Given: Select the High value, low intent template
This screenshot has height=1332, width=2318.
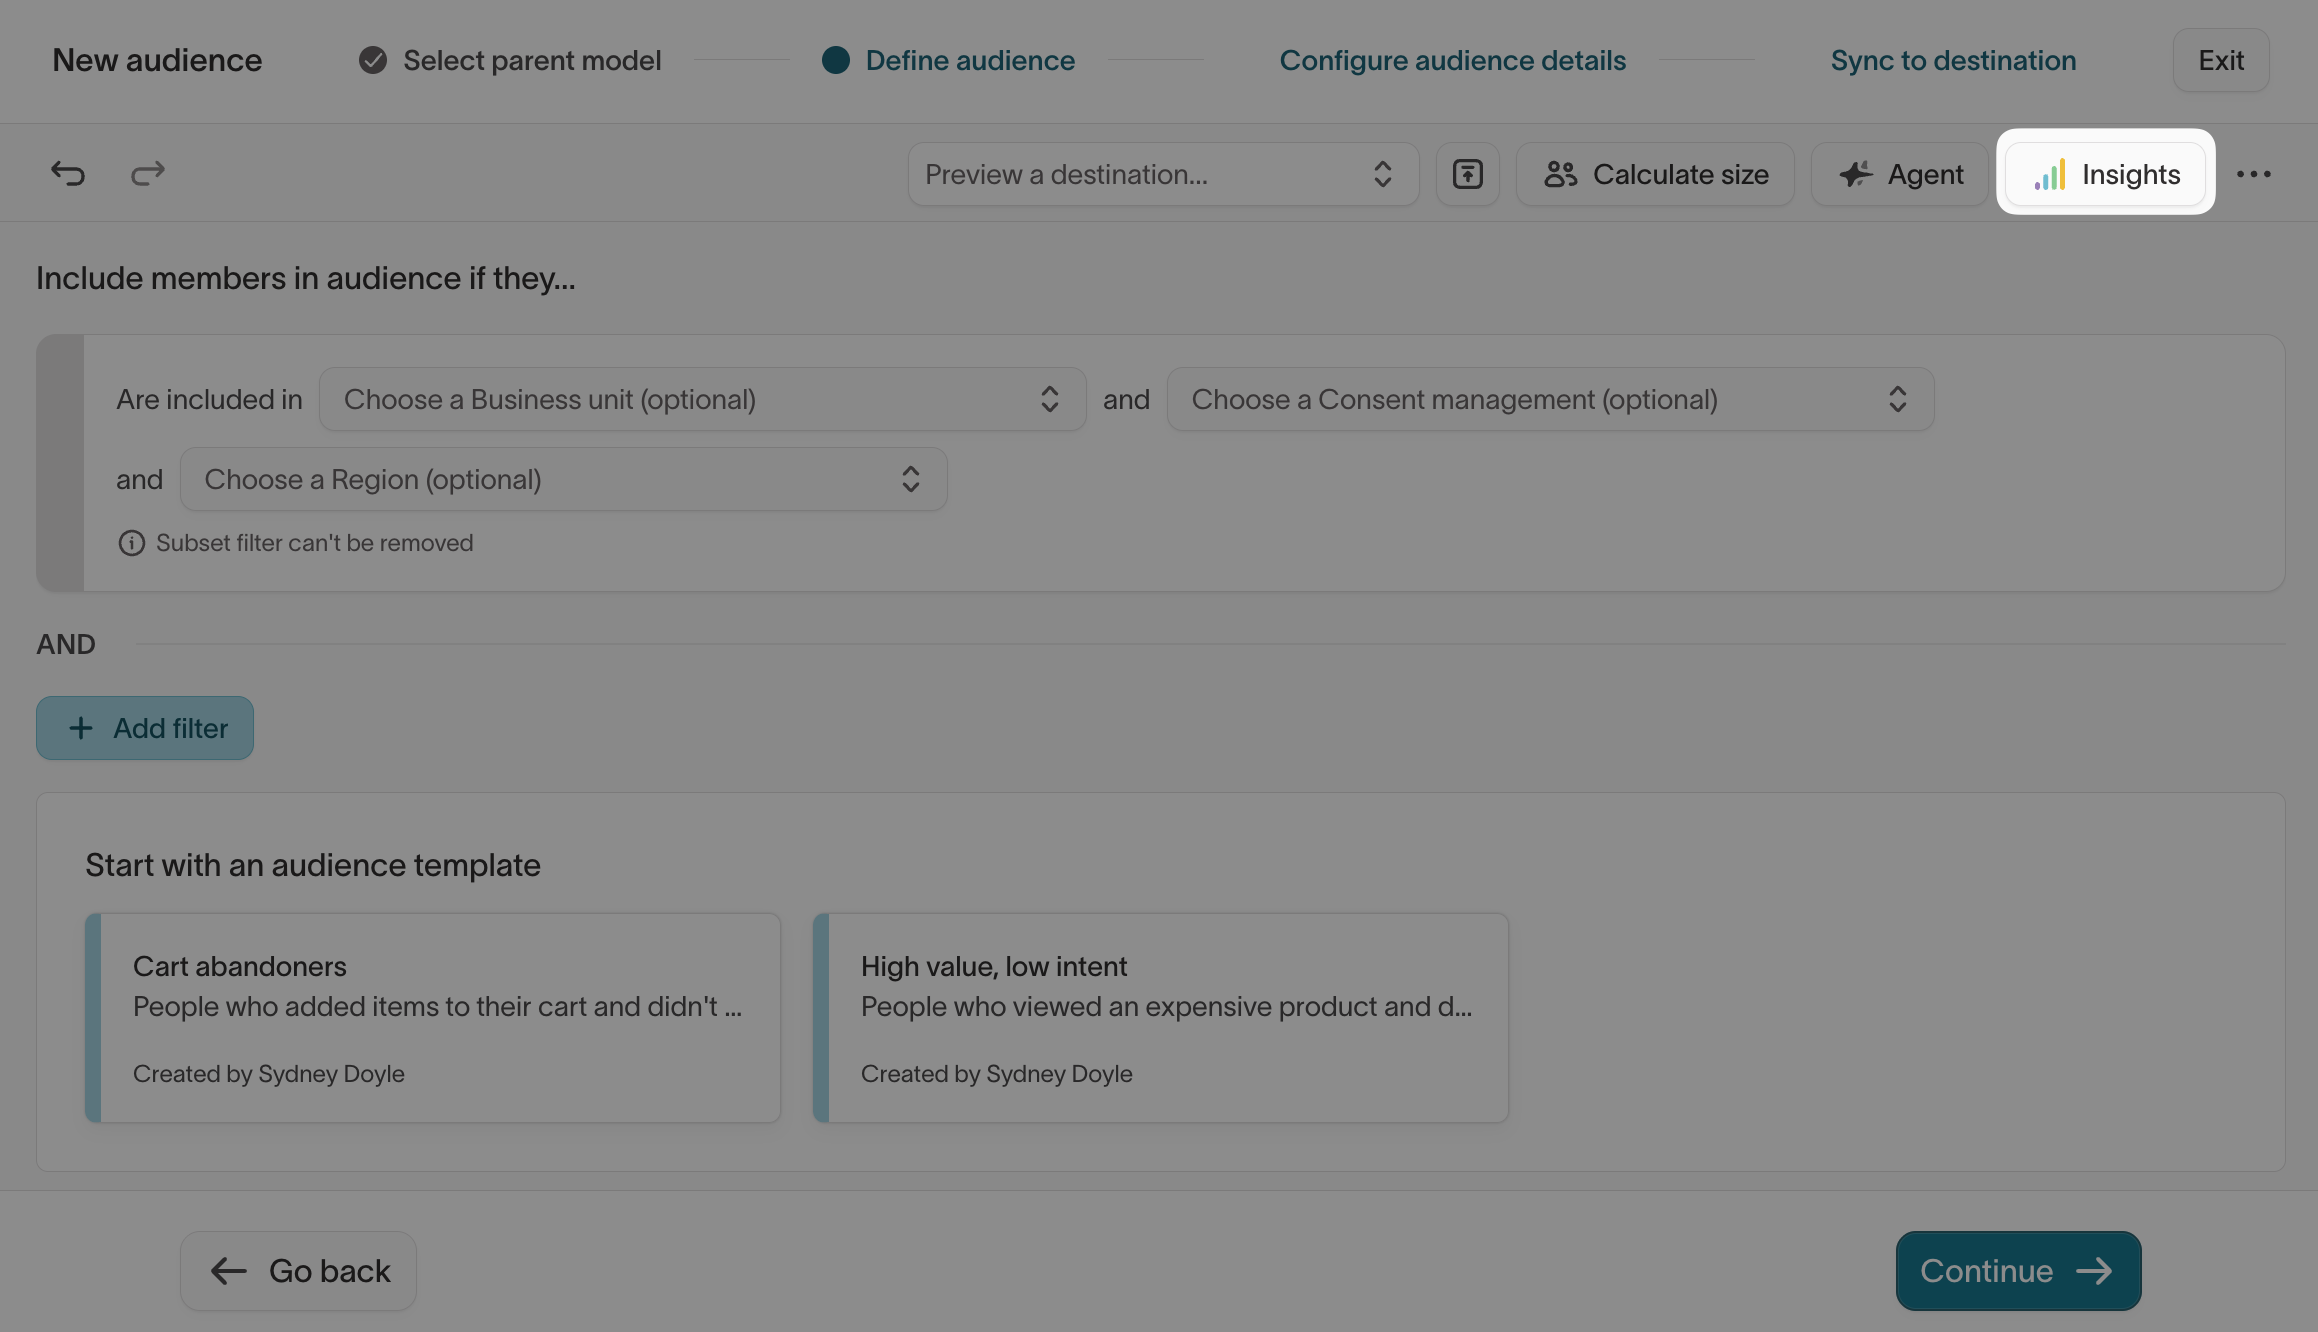Looking at the screenshot, I should pos(1161,1018).
